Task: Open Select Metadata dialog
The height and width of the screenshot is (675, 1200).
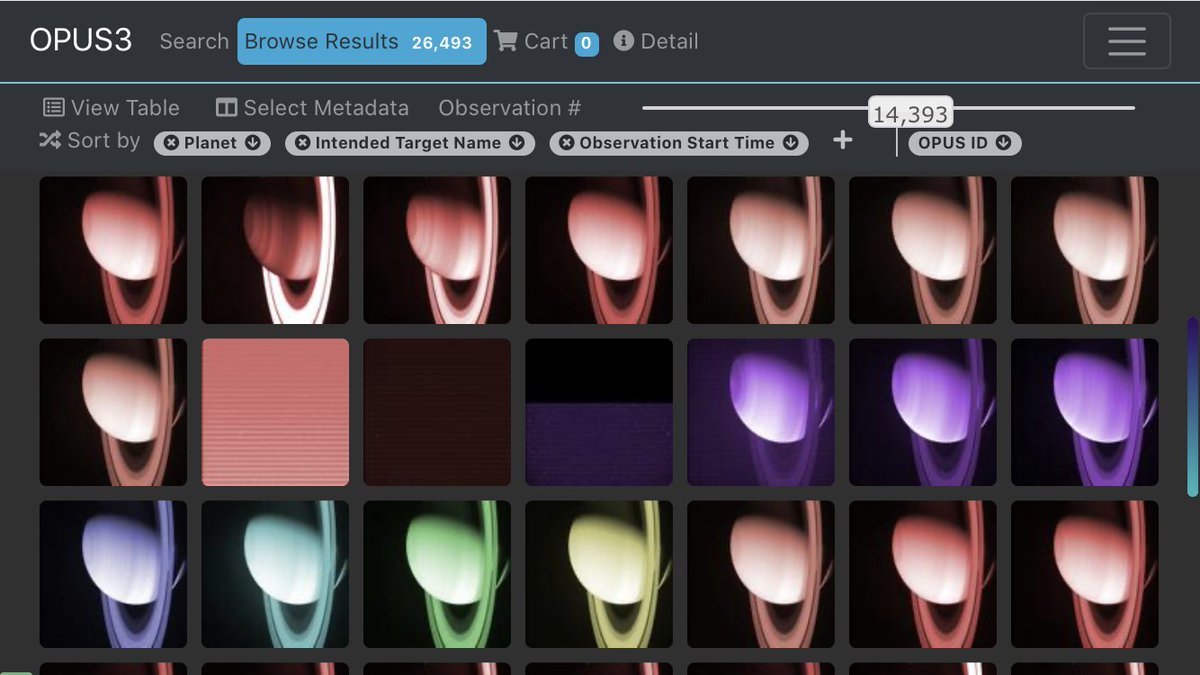Action: [x=312, y=108]
